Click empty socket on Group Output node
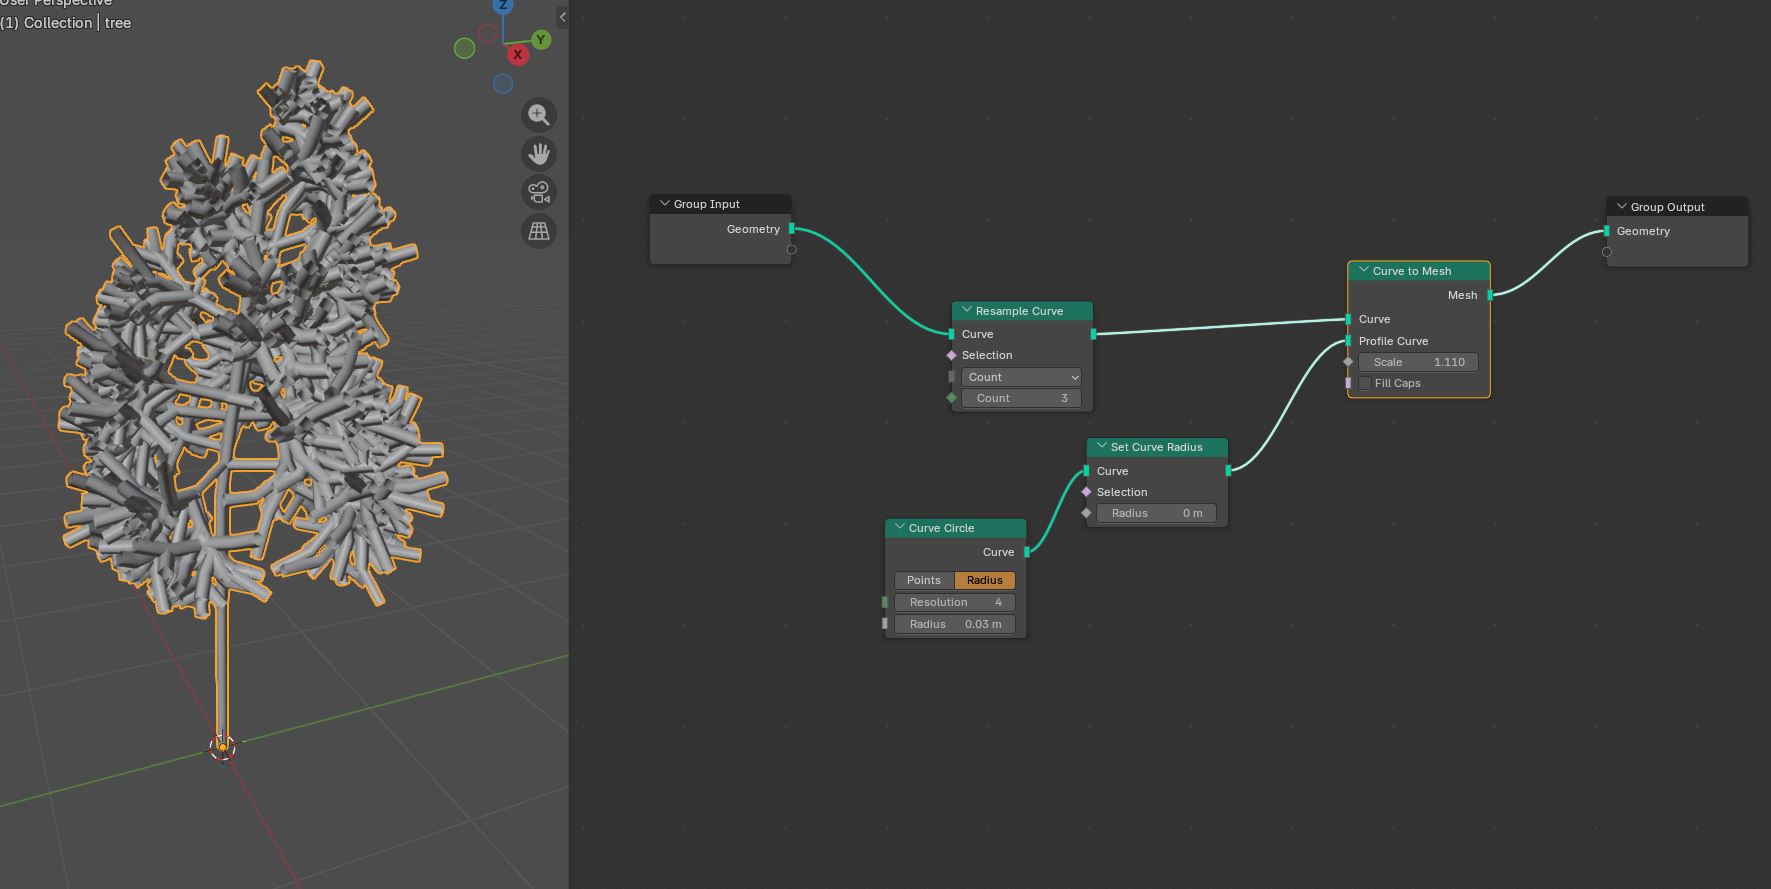Image resolution: width=1771 pixels, height=889 pixels. click(x=1607, y=252)
